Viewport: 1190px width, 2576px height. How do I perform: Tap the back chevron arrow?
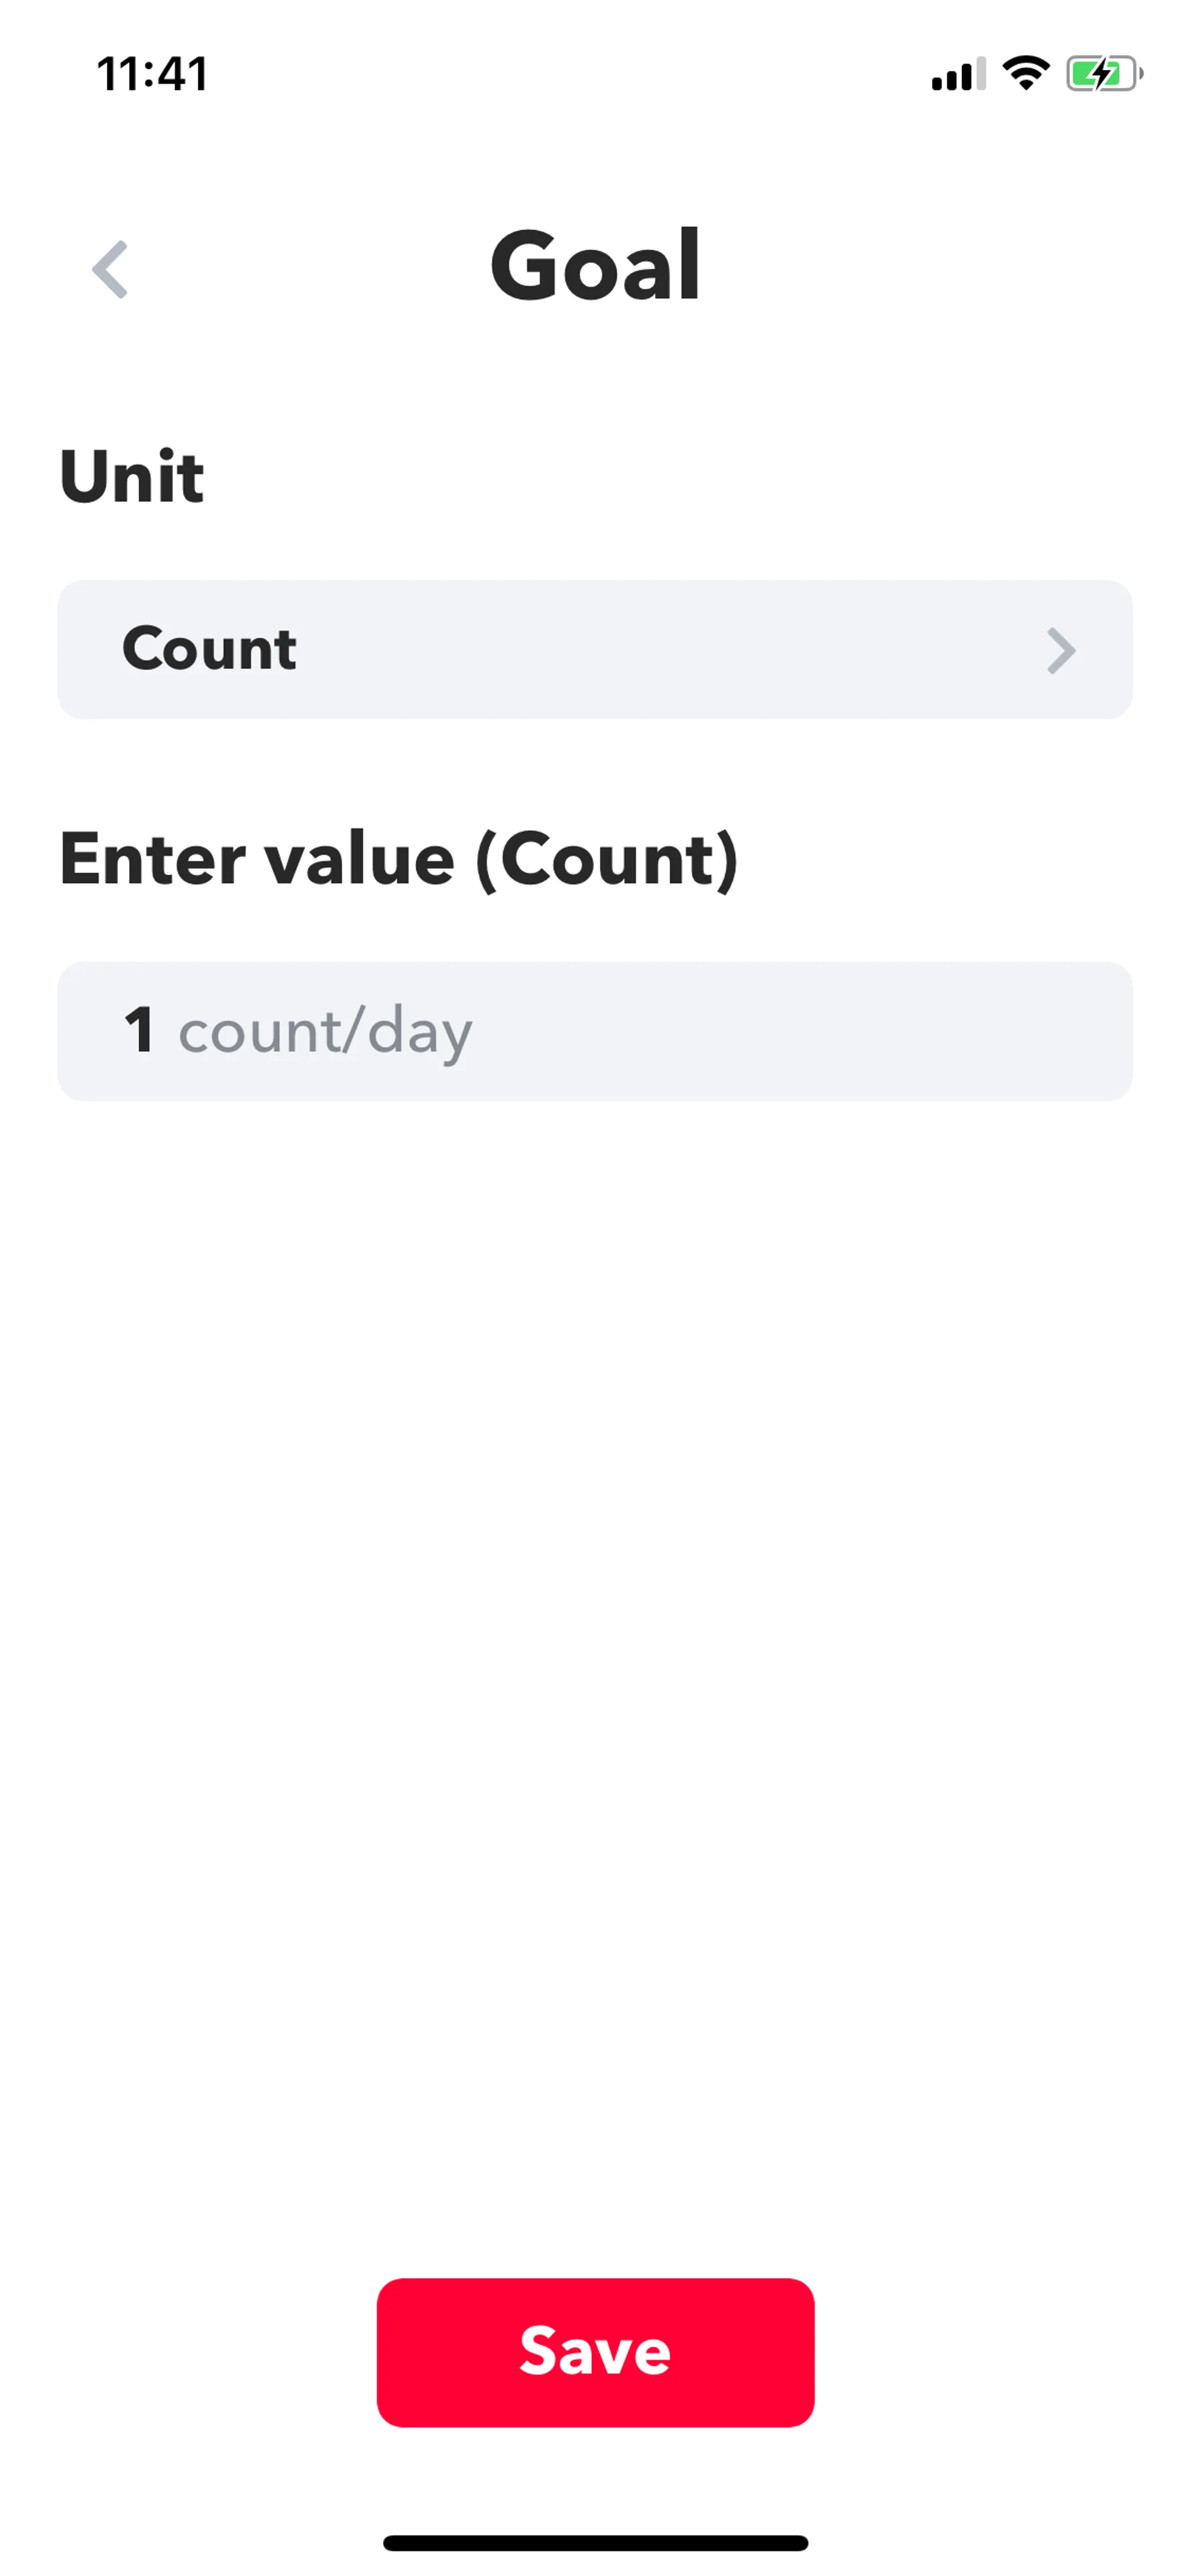(x=110, y=269)
